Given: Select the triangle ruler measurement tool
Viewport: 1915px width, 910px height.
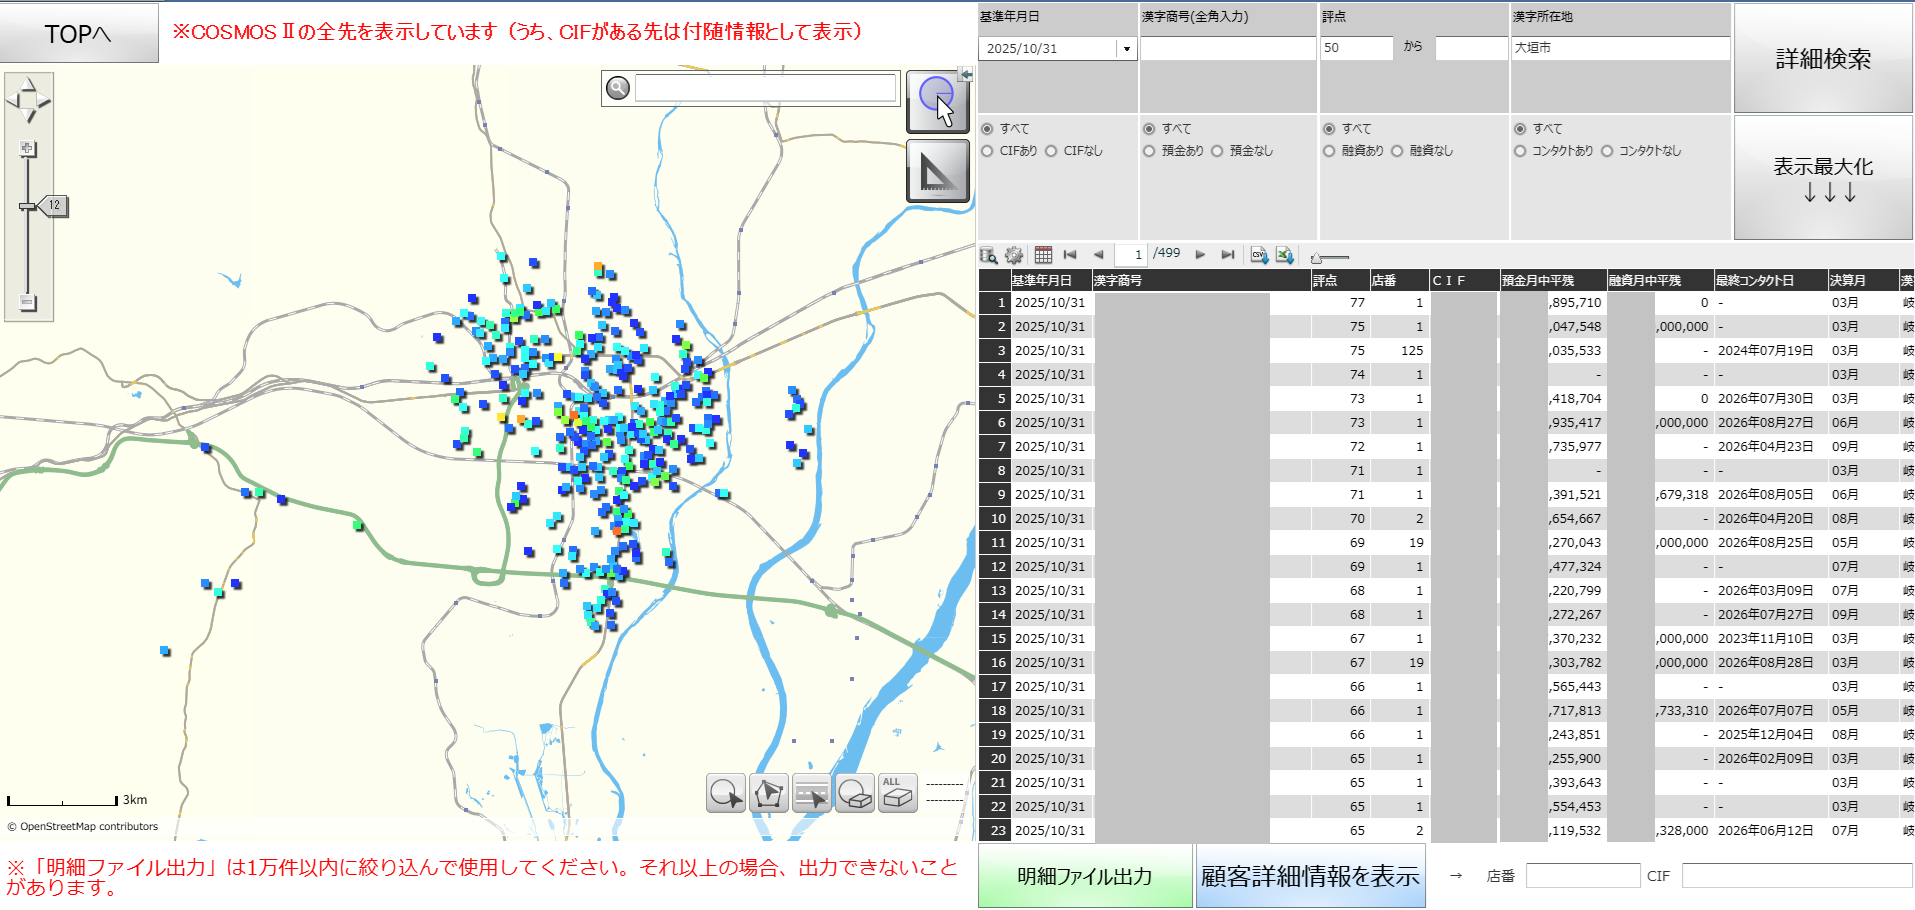Looking at the screenshot, I should pos(937,171).
